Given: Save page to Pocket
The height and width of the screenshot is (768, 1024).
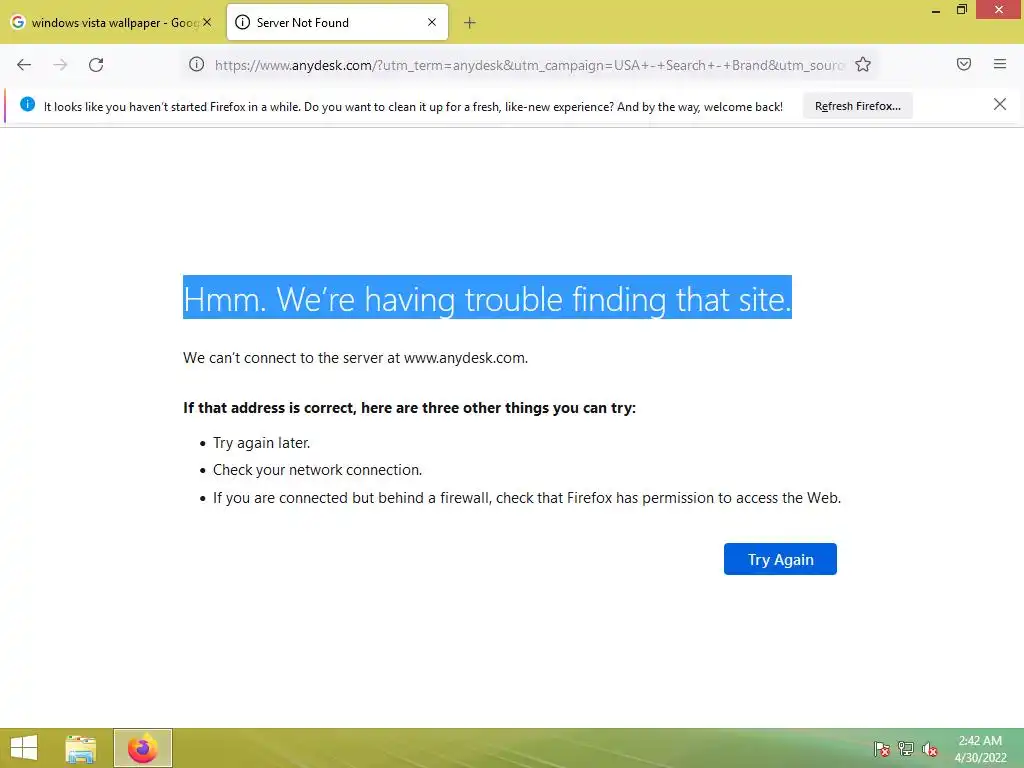Looking at the screenshot, I should pyautogui.click(x=964, y=64).
